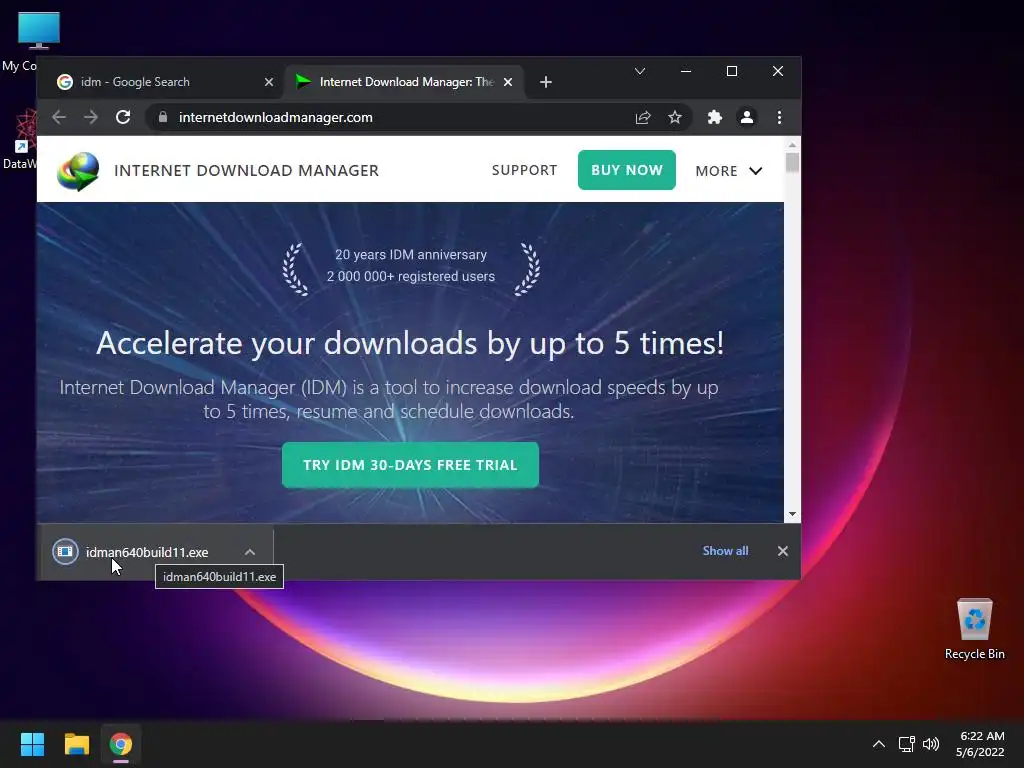Click the IDM globe logo
The width and height of the screenshot is (1024, 768).
78,171
